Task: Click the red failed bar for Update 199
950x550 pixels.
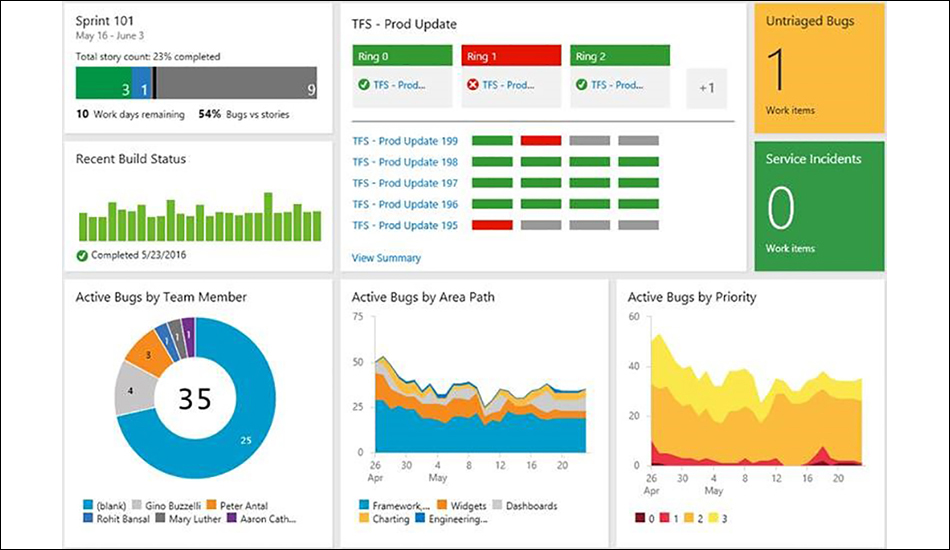Action: [541, 141]
